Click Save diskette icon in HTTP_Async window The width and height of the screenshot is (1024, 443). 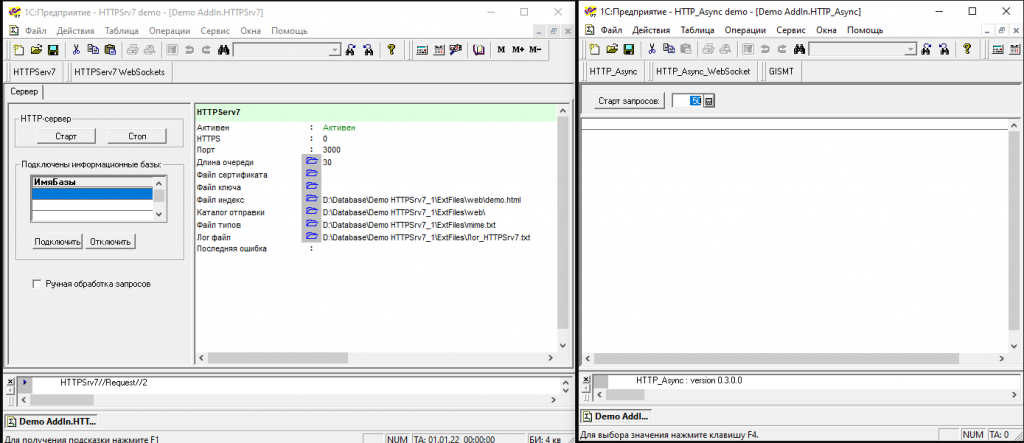[628, 49]
